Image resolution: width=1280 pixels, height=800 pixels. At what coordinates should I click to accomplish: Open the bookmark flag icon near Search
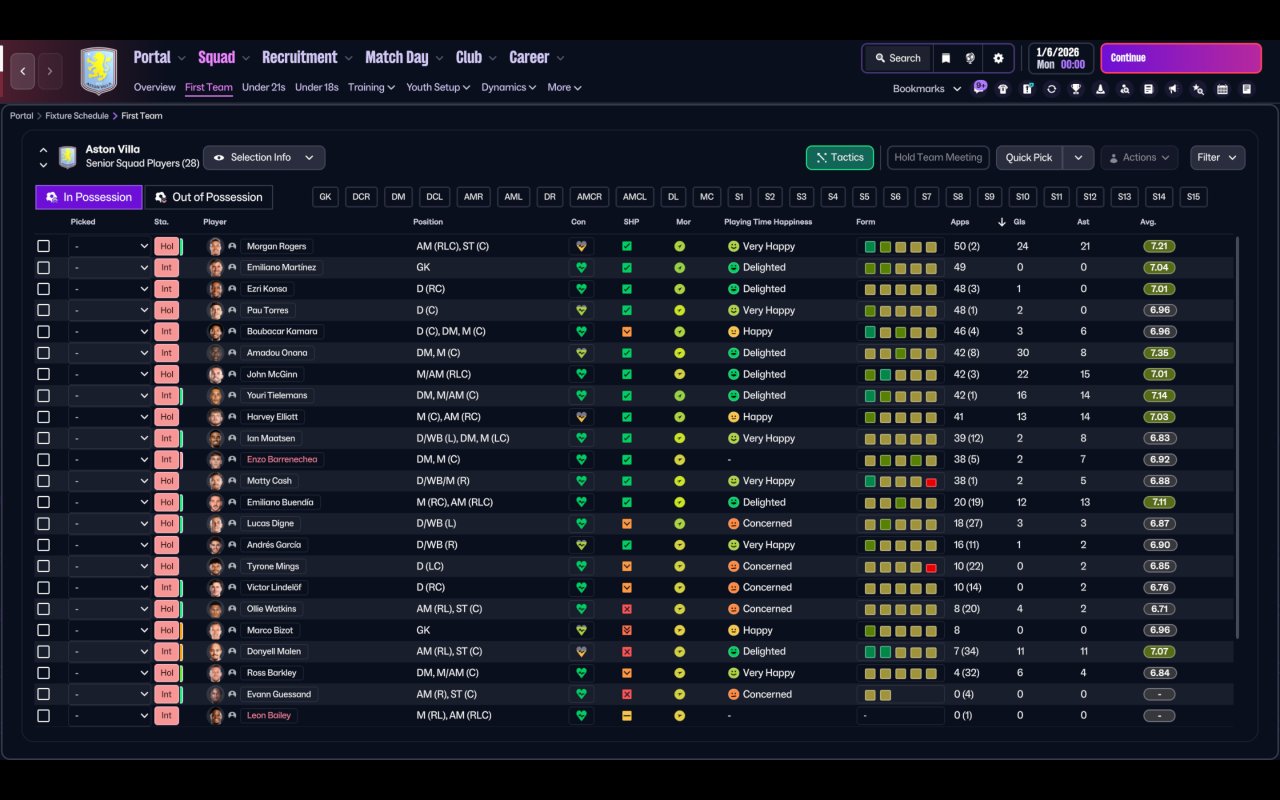[945, 58]
